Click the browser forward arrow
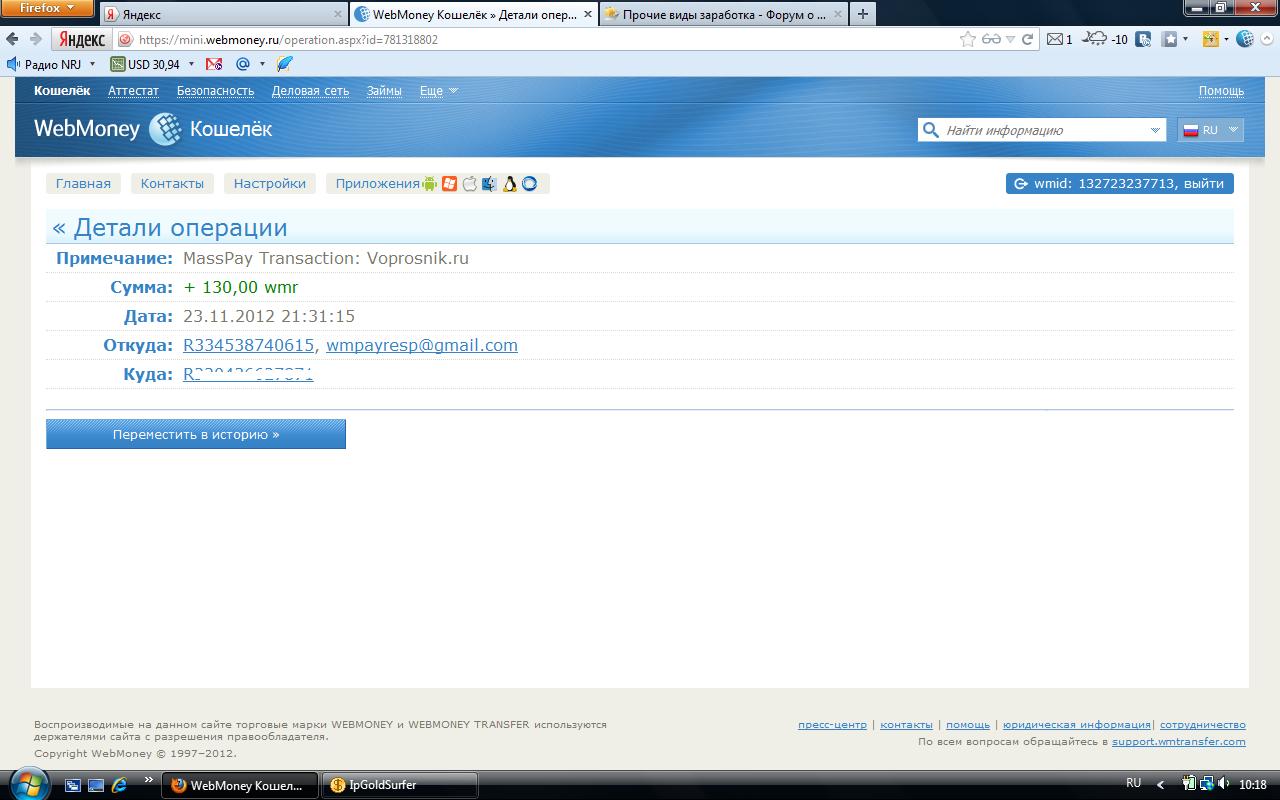The height and width of the screenshot is (800, 1280). (35, 39)
